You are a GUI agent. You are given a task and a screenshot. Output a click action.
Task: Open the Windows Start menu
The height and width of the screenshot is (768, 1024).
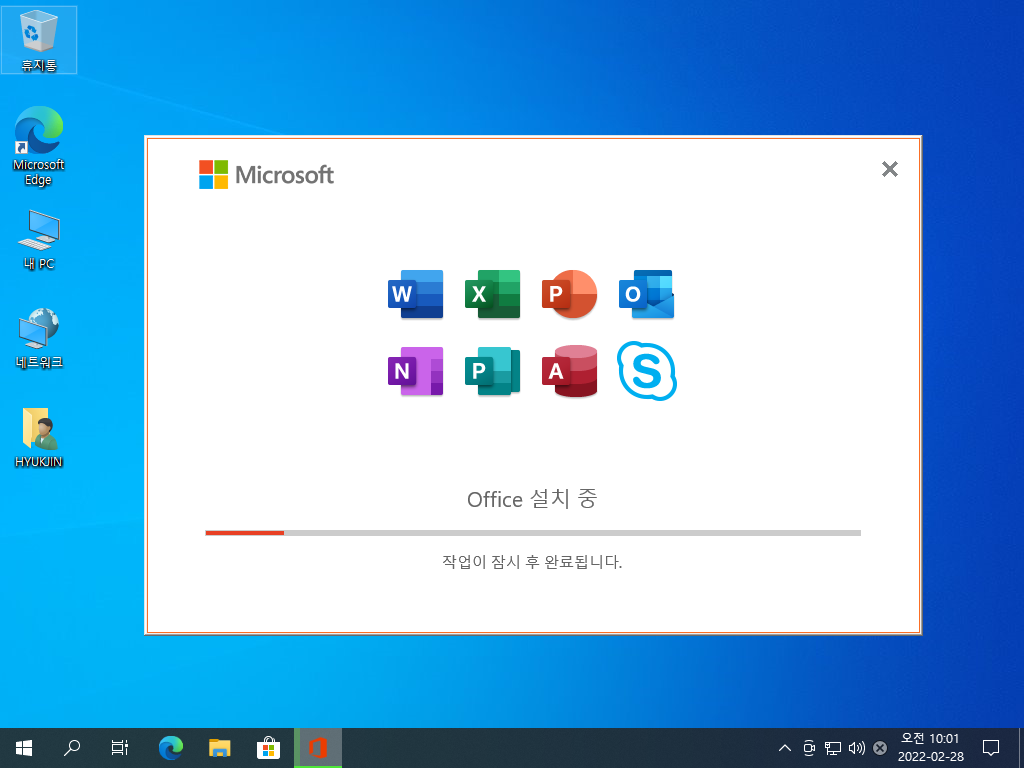[24, 748]
